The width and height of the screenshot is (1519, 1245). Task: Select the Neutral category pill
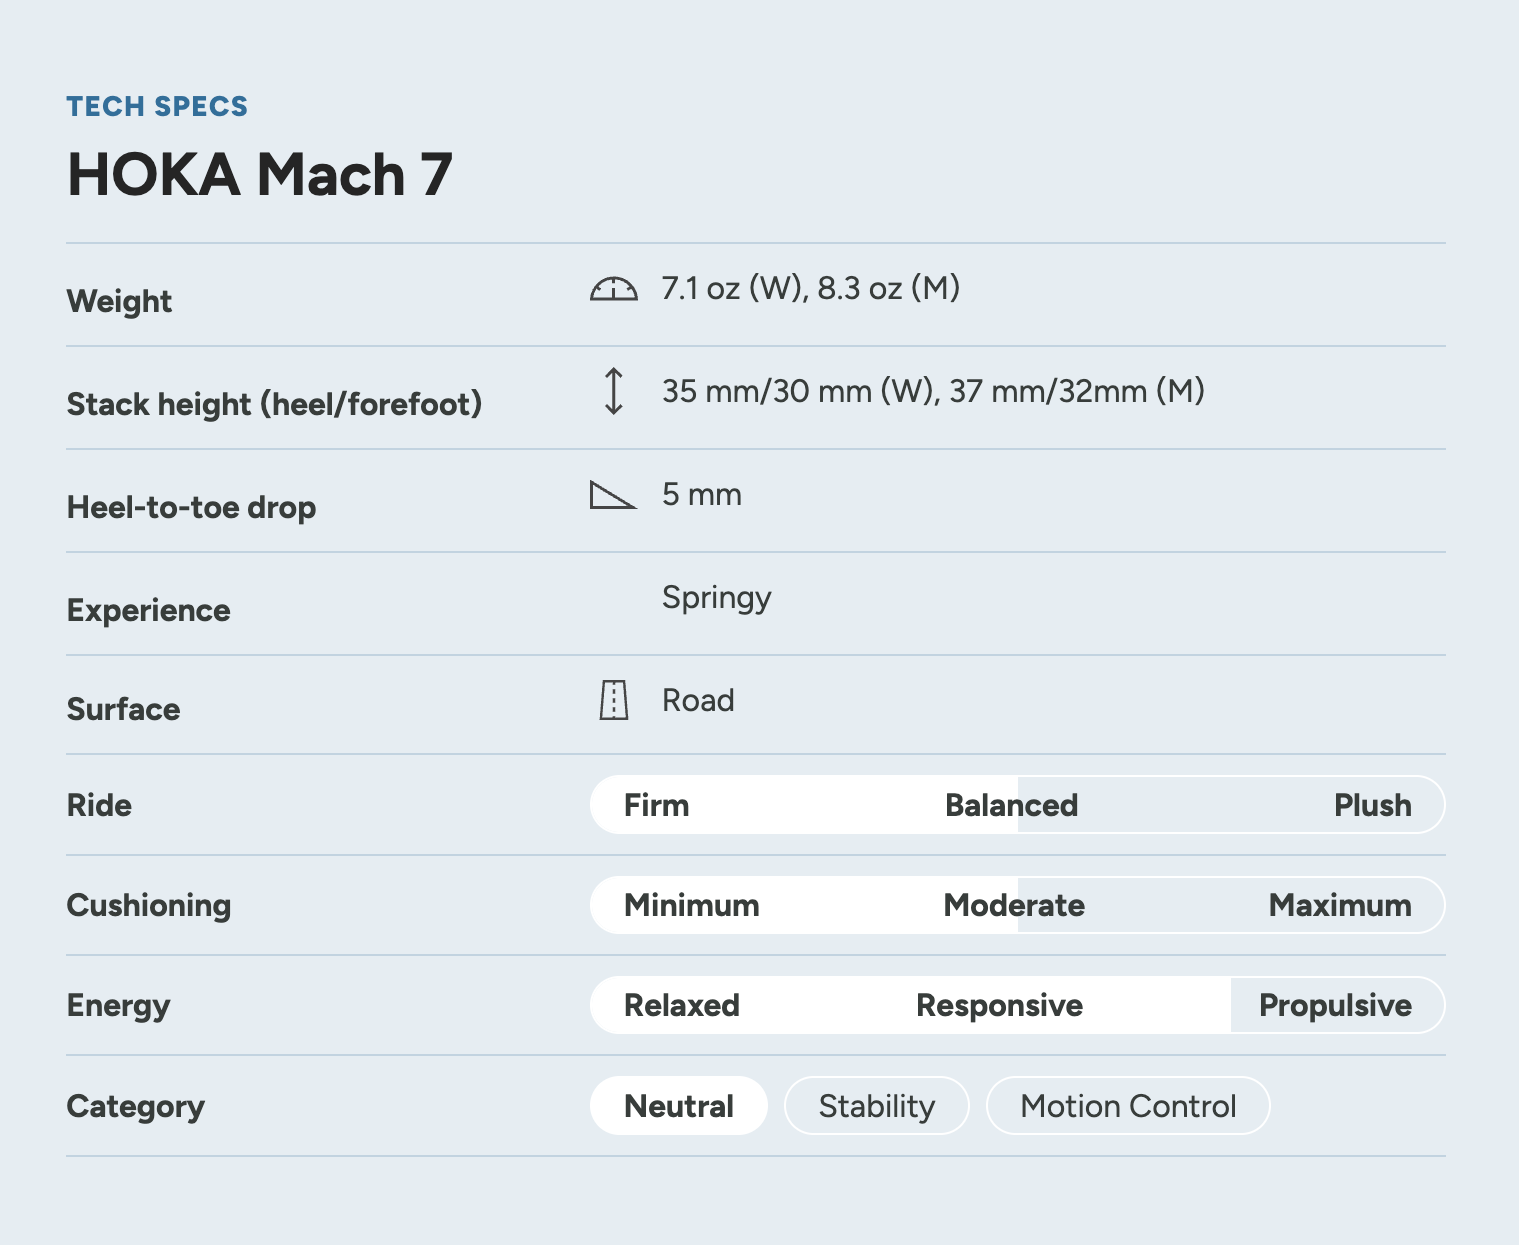[679, 1106]
